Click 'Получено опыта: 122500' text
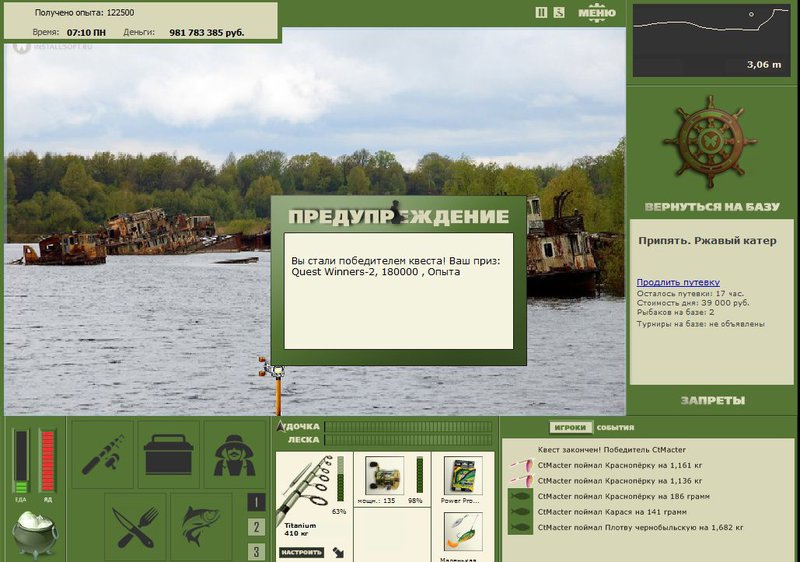 (x=85, y=13)
